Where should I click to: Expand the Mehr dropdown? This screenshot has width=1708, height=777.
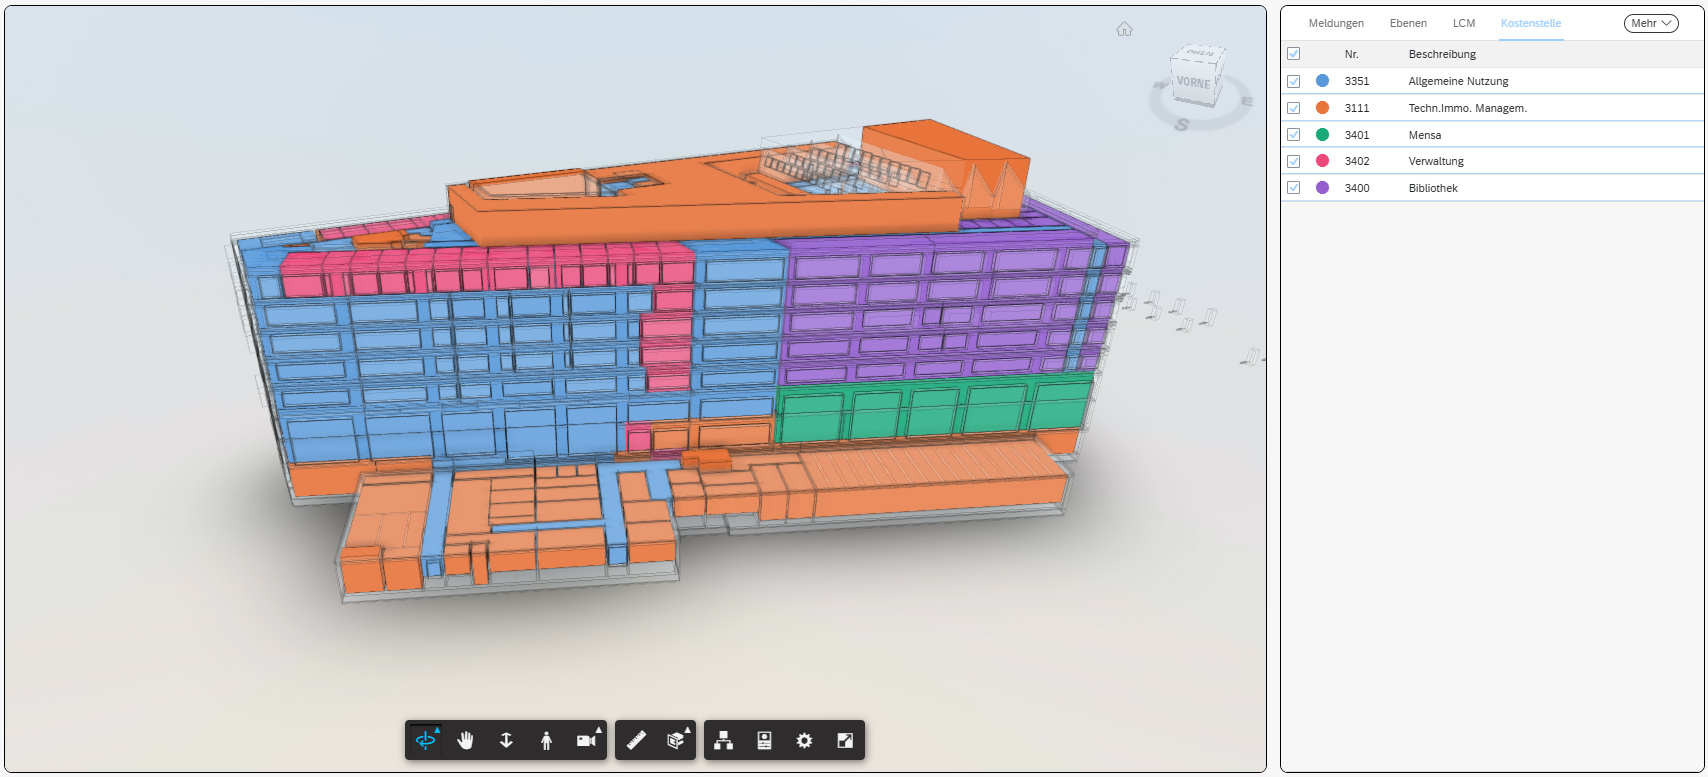1650,23
